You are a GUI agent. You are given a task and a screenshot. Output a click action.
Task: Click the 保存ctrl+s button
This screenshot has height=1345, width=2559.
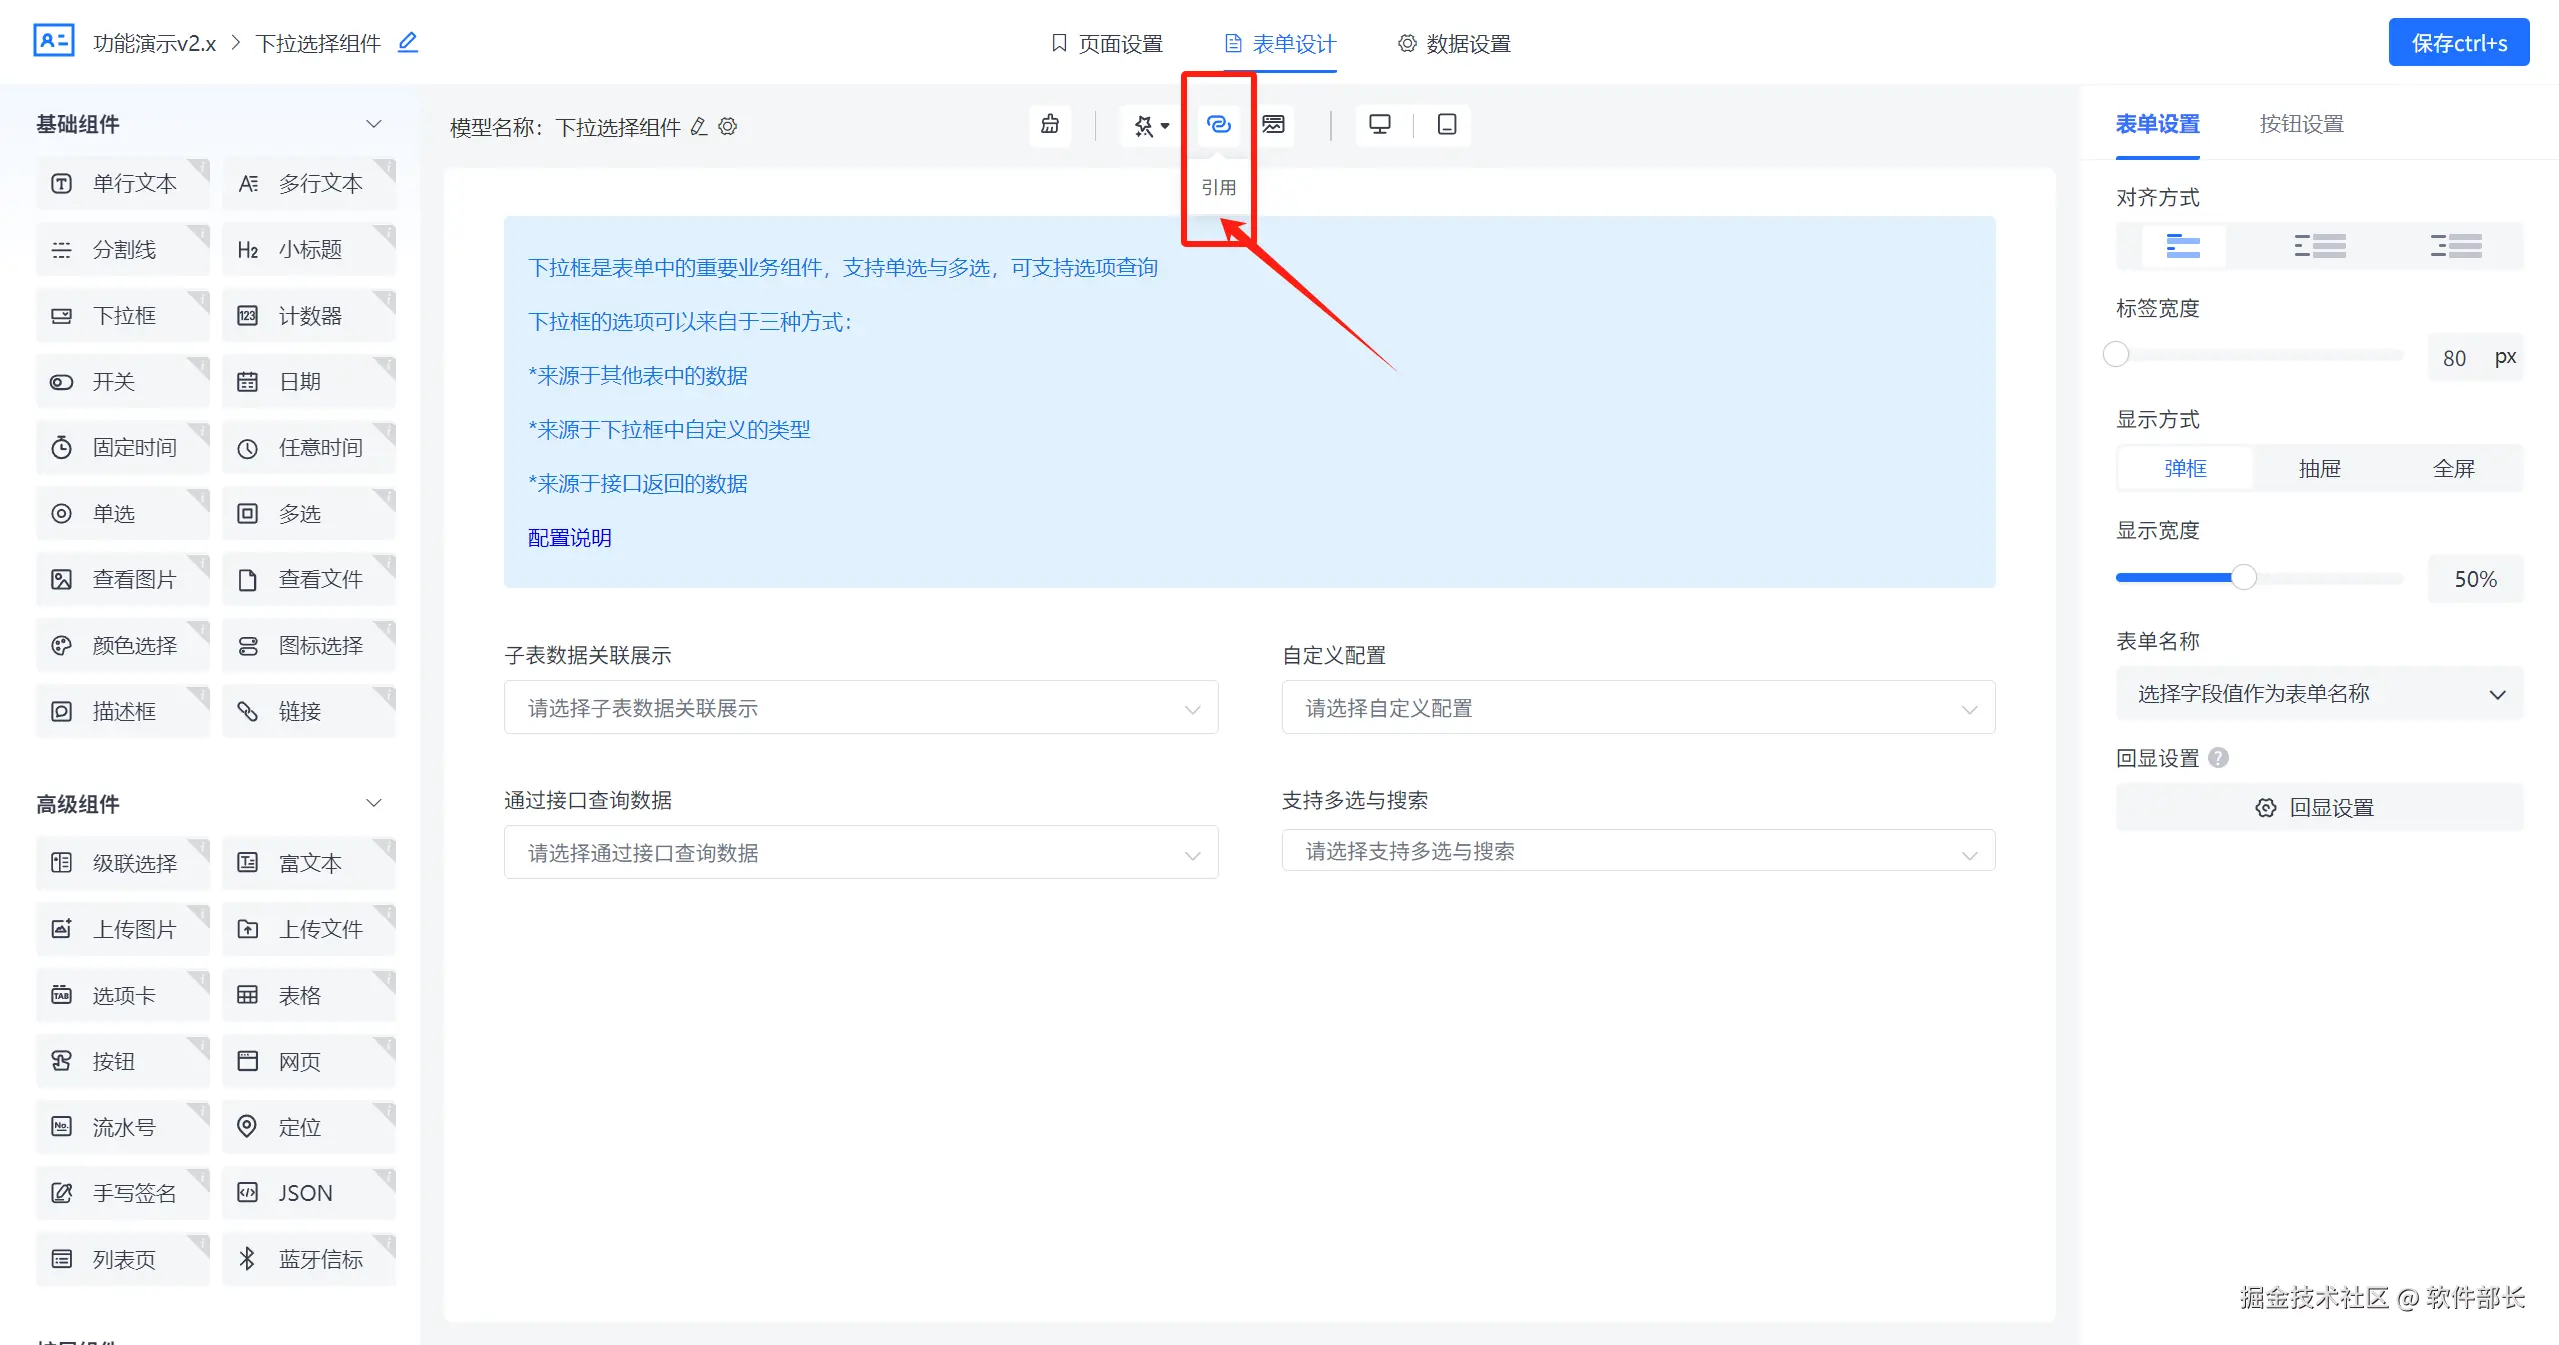(2458, 43)
